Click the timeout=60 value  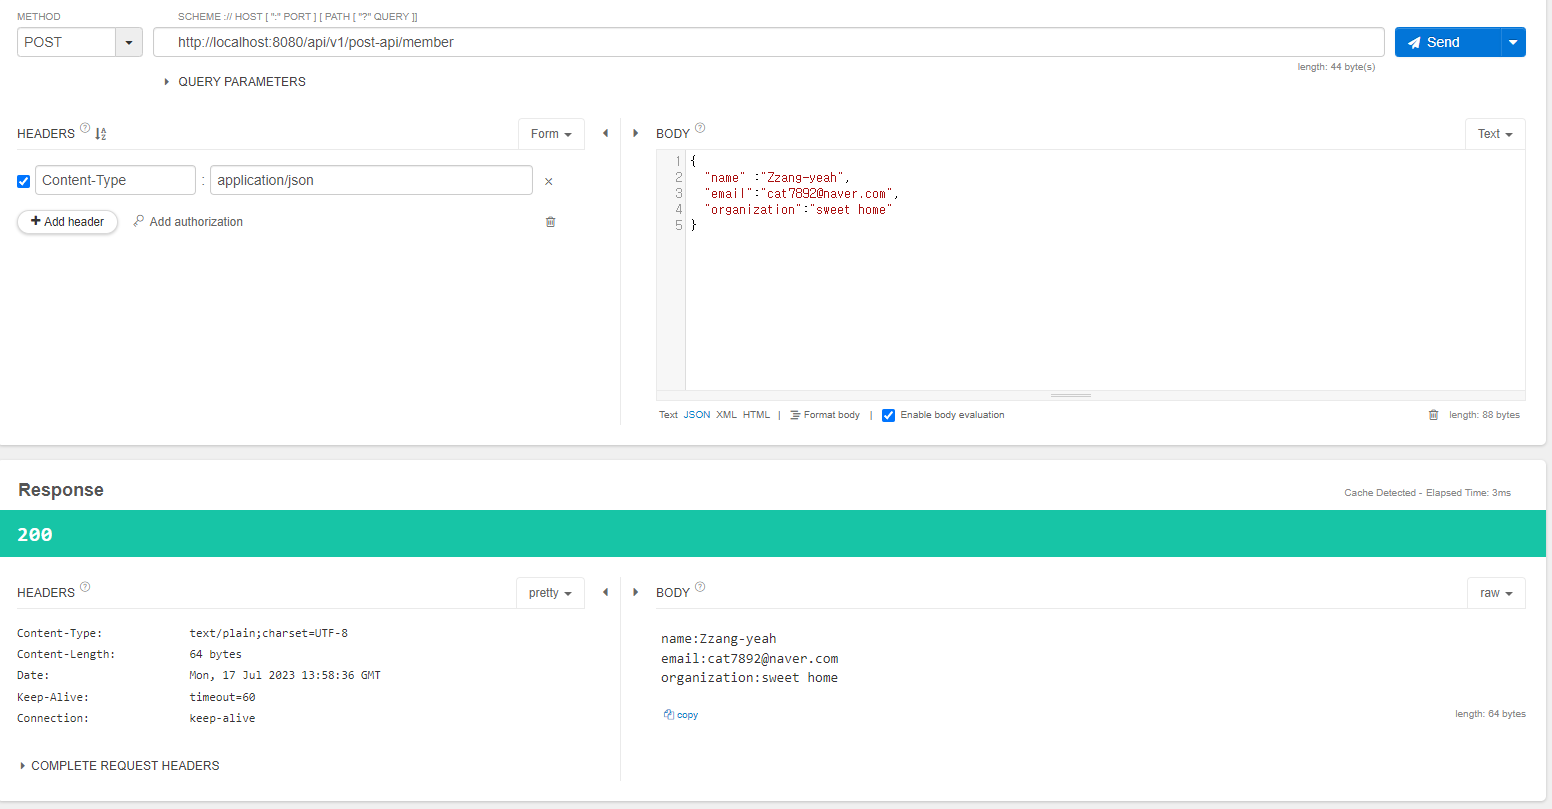pos(222,697)
